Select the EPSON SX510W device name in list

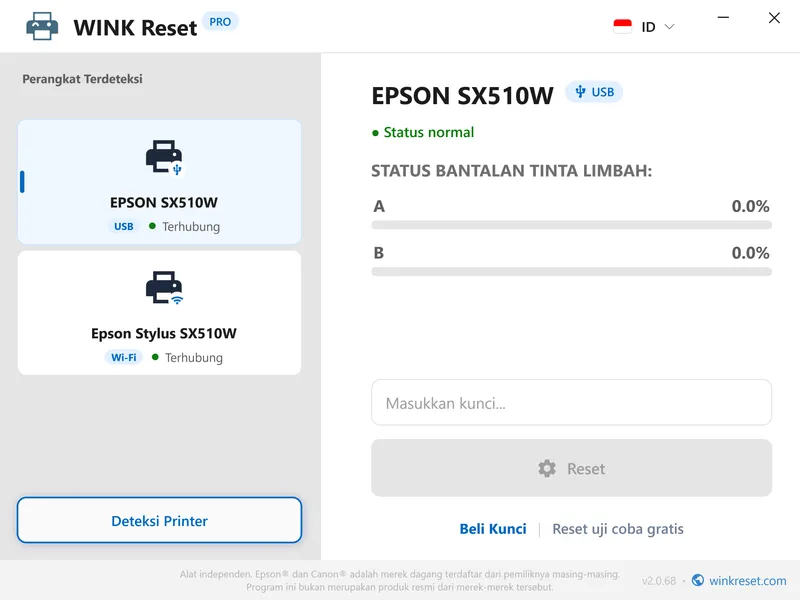point(164,203)
